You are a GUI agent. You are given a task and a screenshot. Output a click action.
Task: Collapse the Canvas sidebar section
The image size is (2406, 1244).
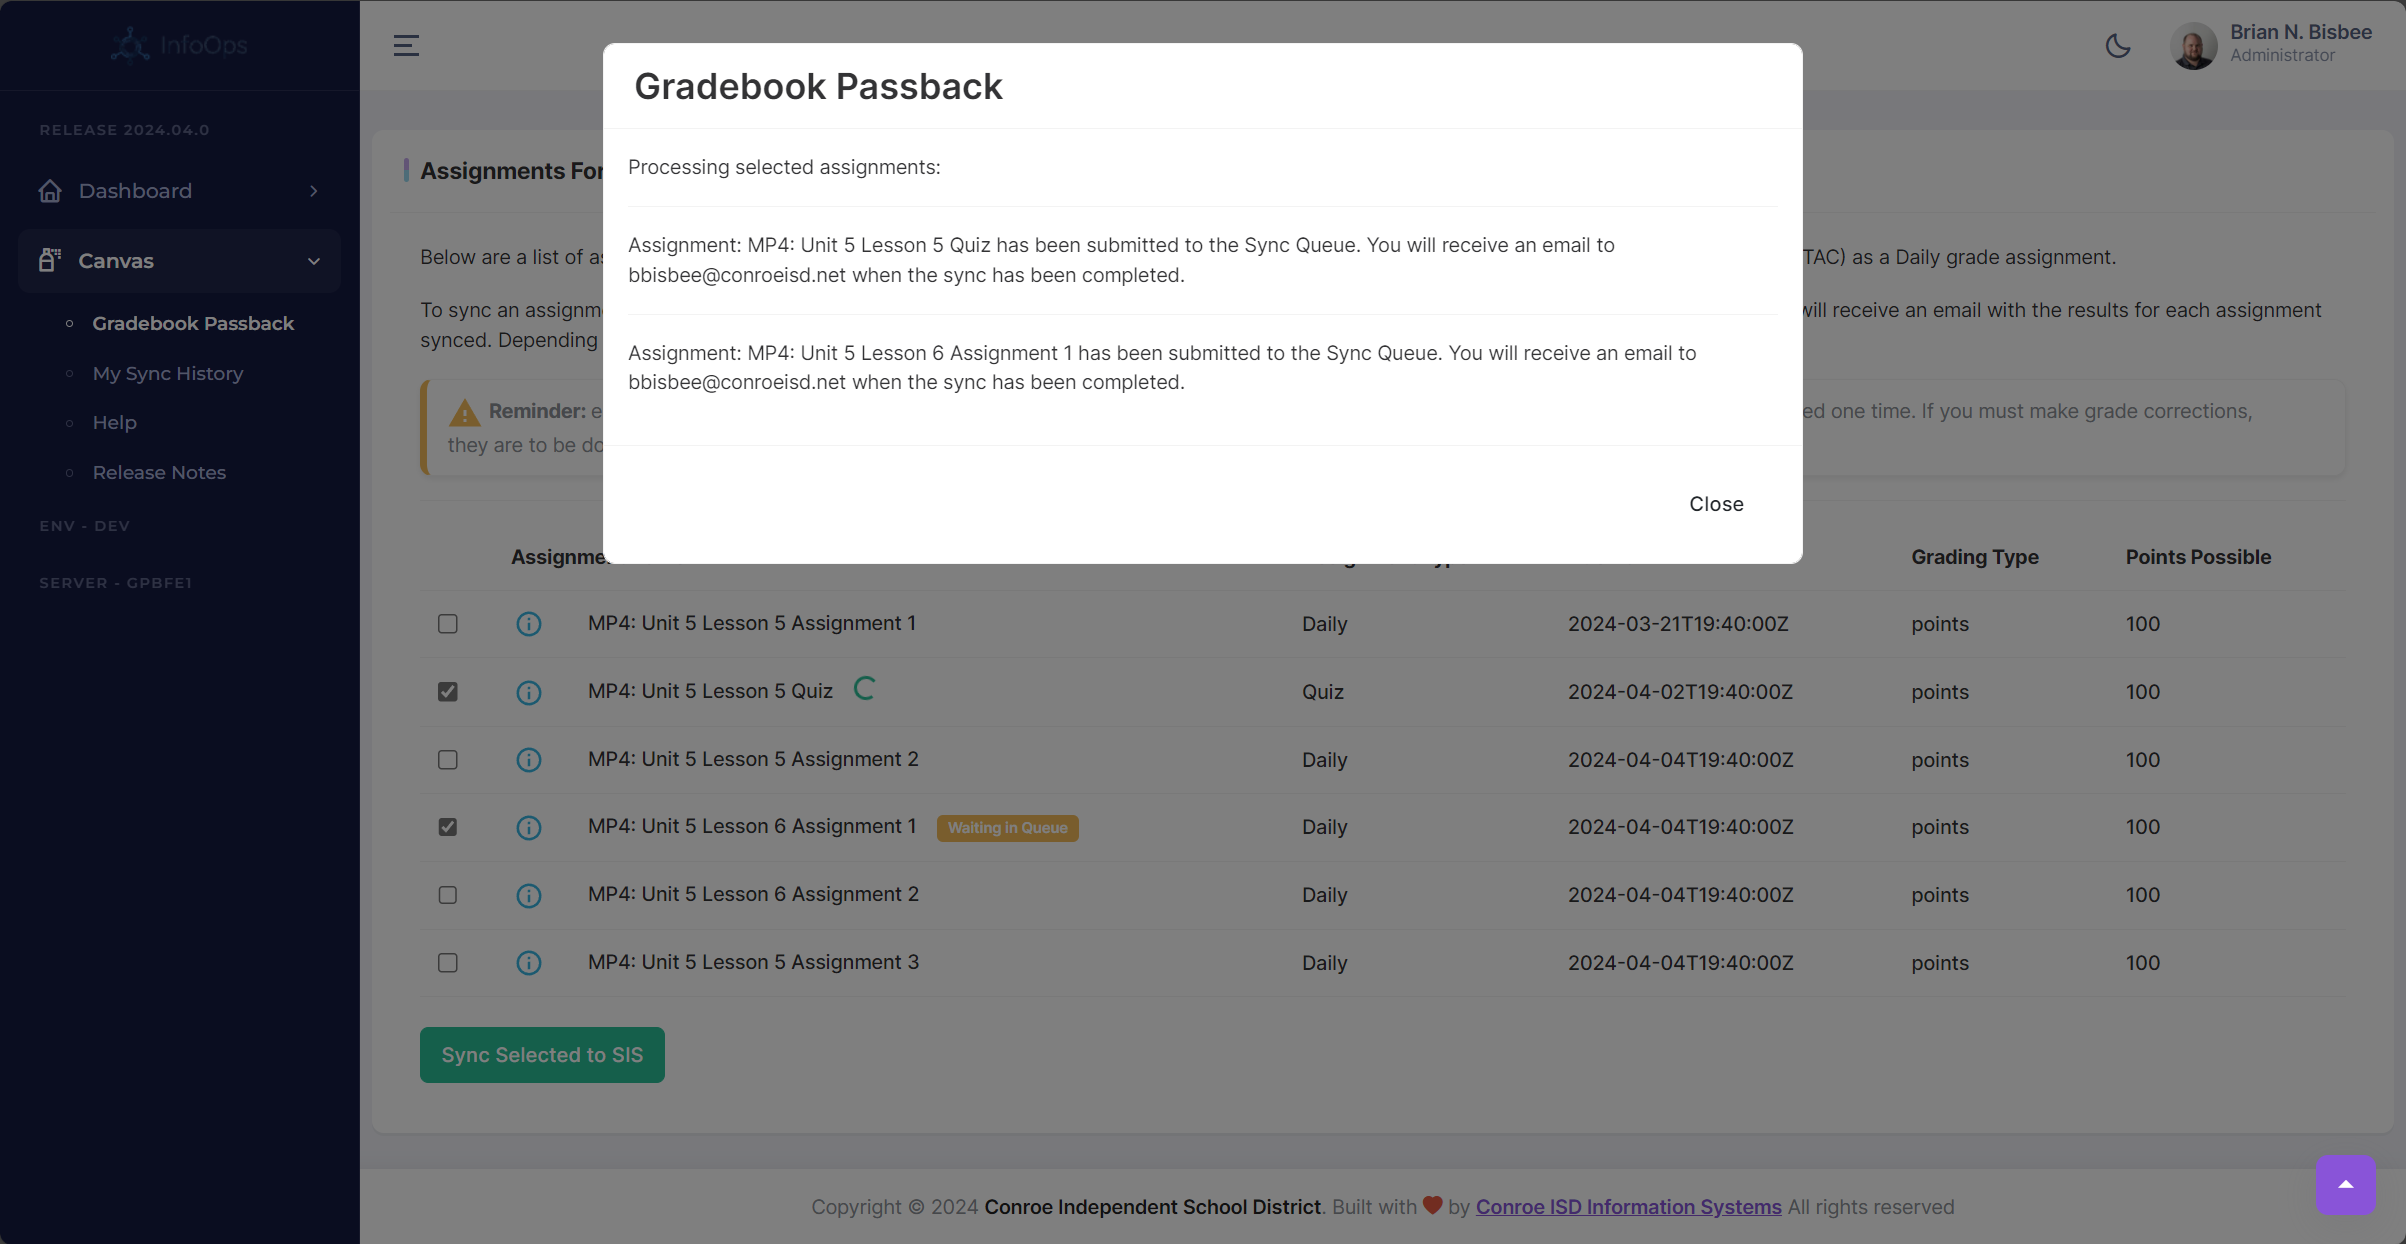(x=314, y=261)
